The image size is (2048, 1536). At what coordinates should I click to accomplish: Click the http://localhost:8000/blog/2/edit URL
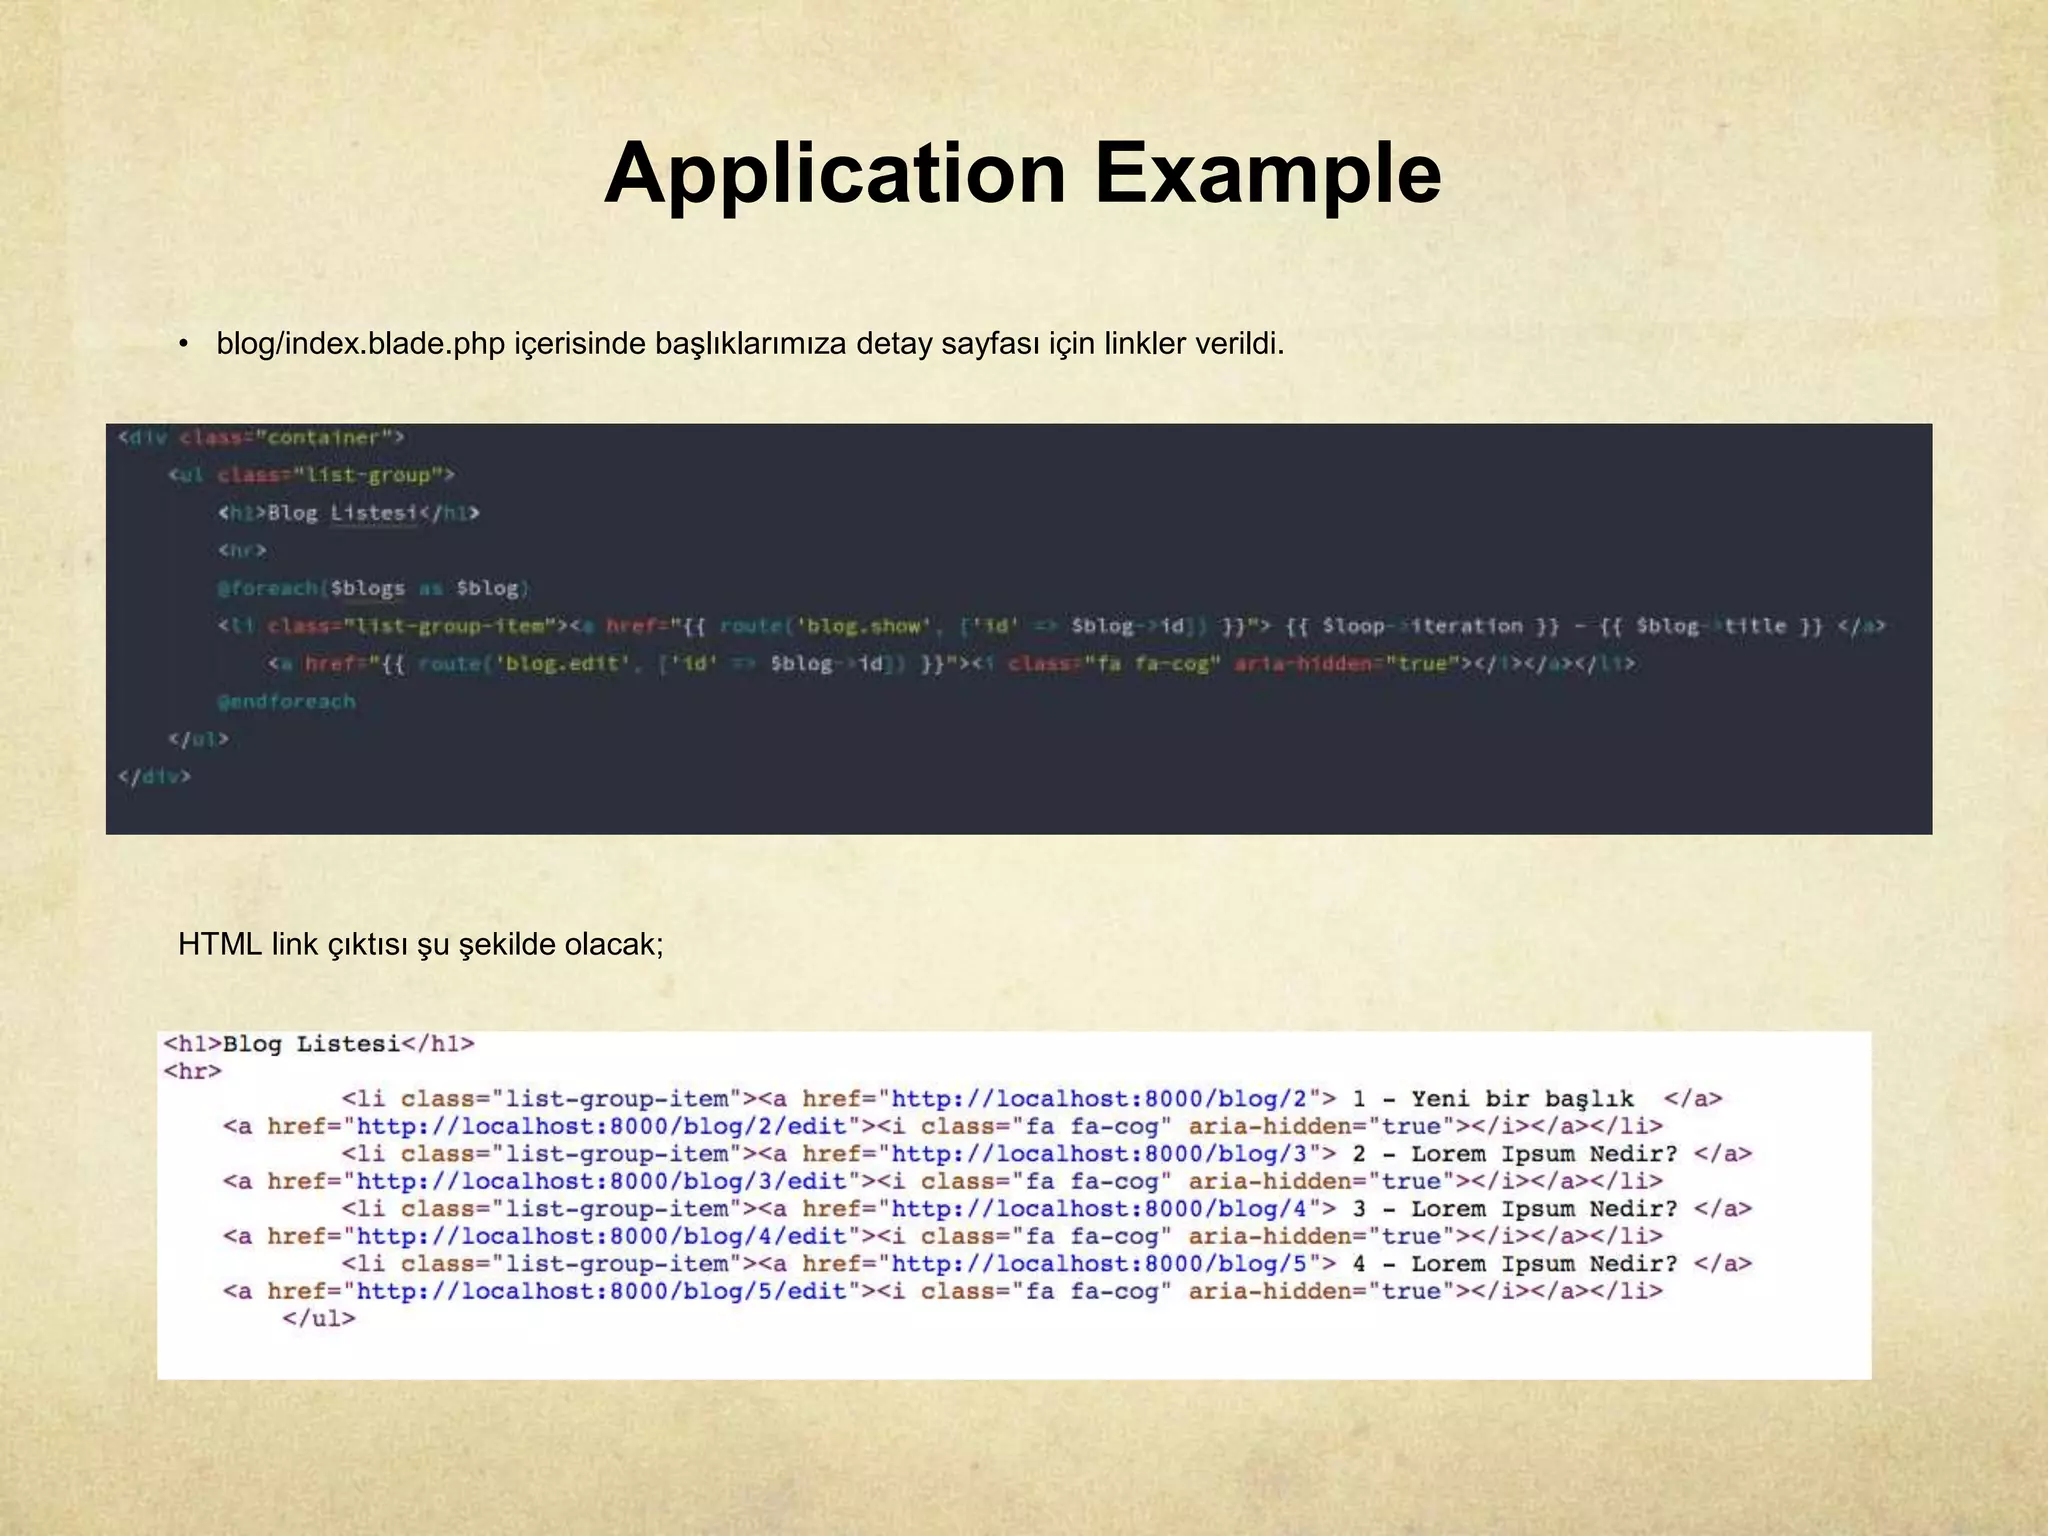tap(602, 1126)
